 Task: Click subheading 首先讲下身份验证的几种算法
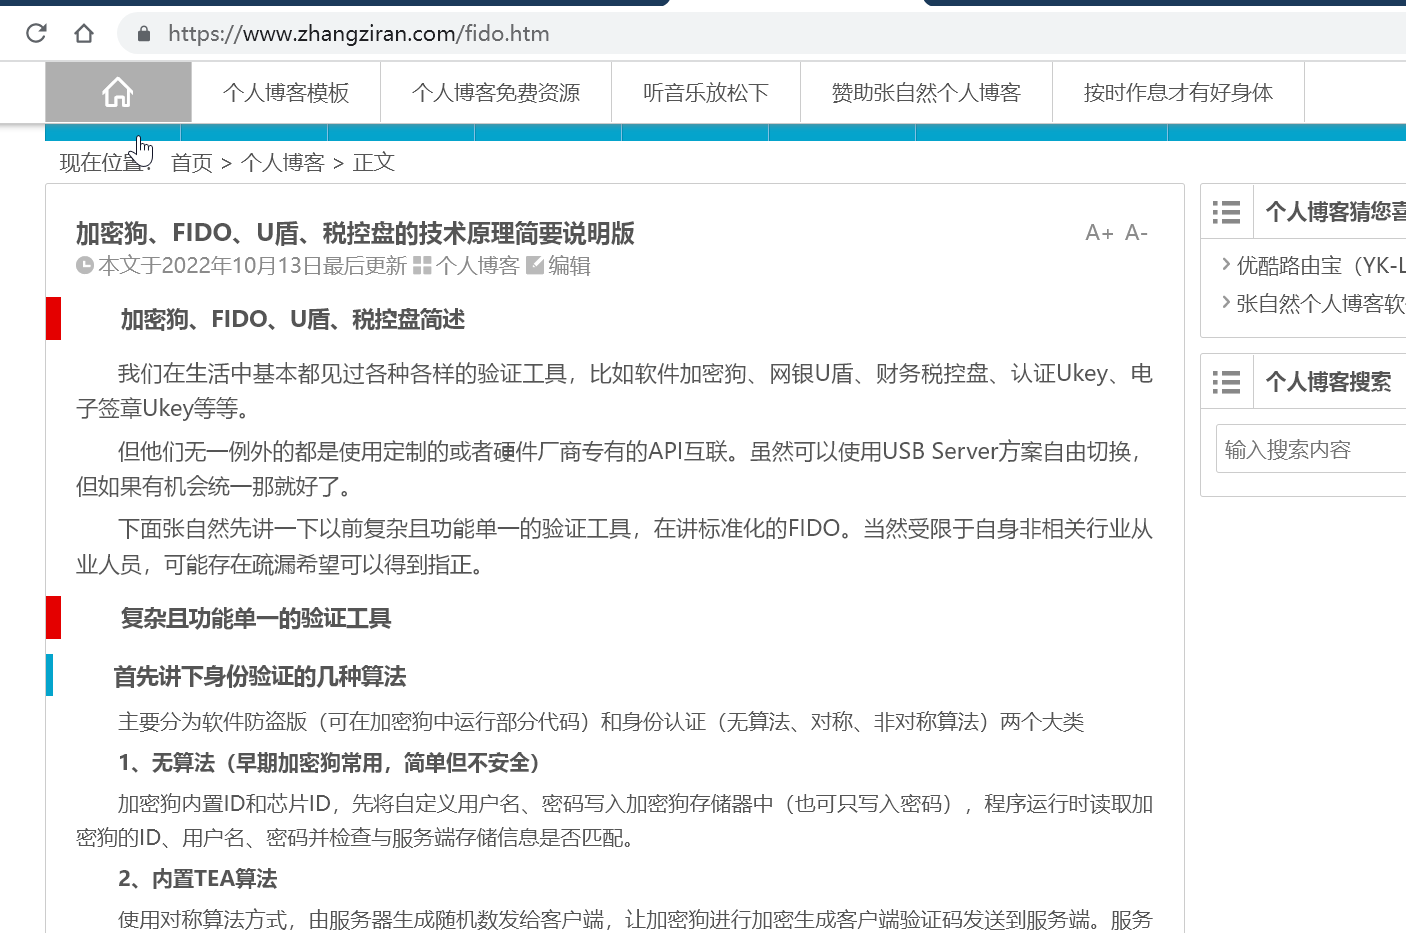pyautogui.click(x=260, y=677)
